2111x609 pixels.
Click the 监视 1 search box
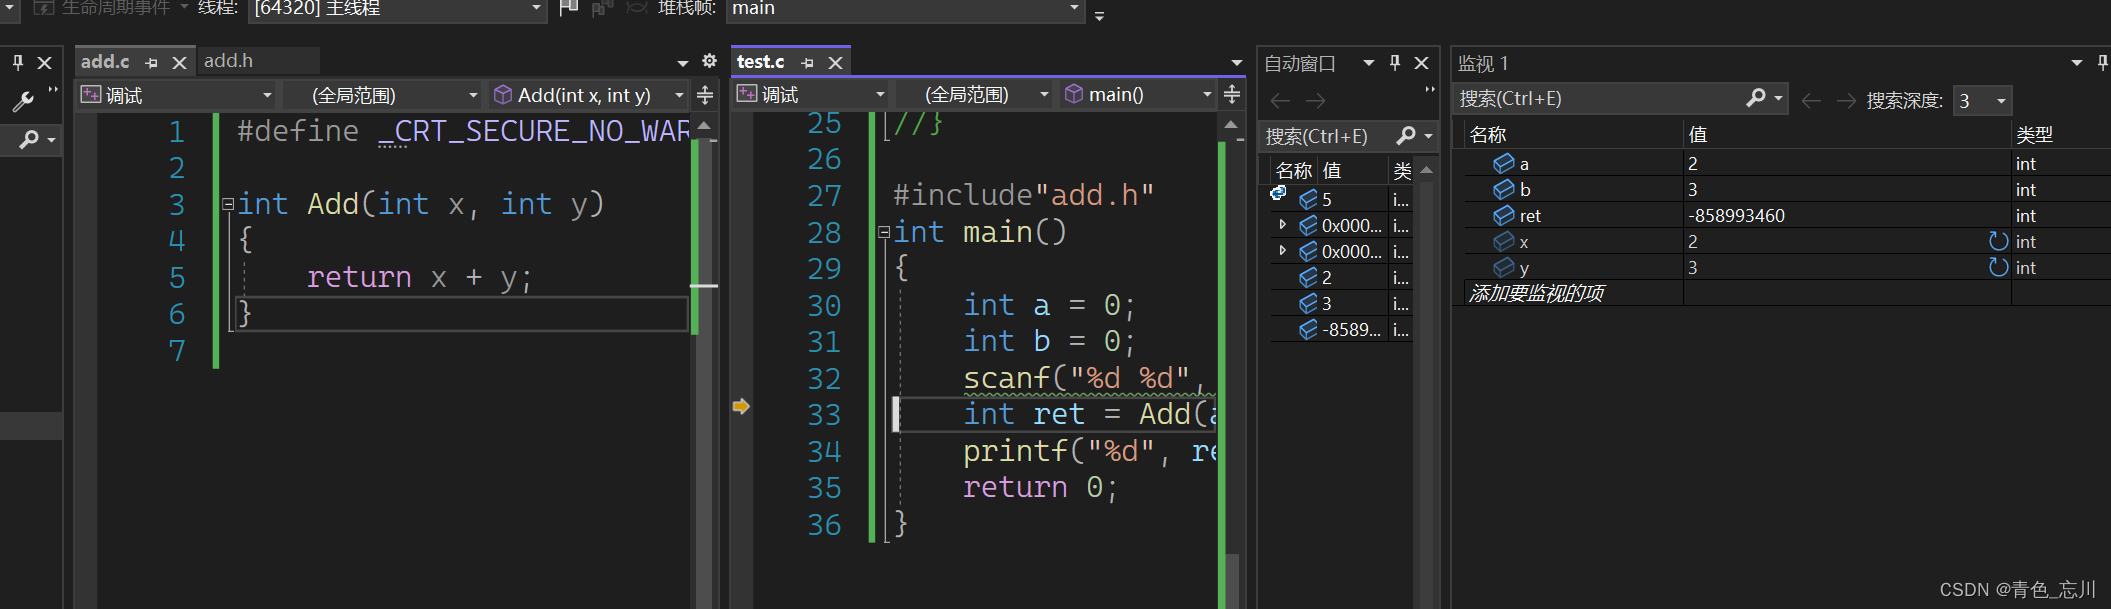pyautogui.click(x=1598, y=99)
